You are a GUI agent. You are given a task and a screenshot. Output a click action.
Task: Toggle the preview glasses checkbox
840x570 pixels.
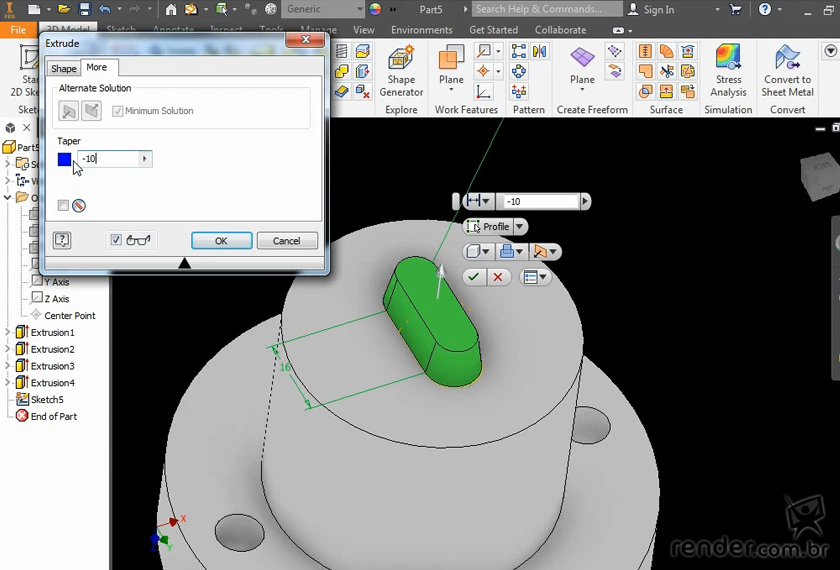[116, 240]
